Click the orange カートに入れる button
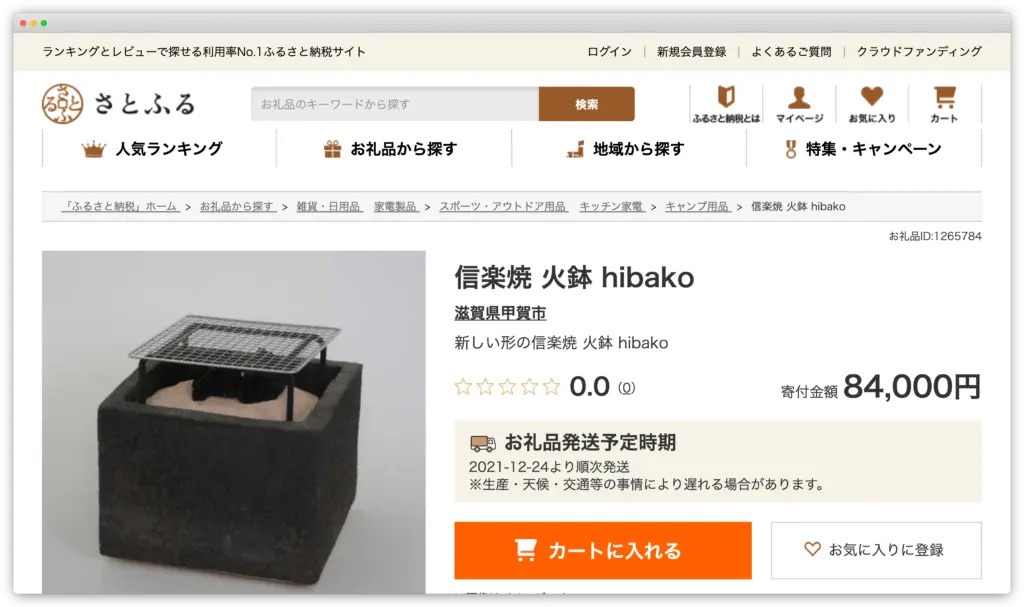This screenshot has height=607, width=1024. (603, 550)
